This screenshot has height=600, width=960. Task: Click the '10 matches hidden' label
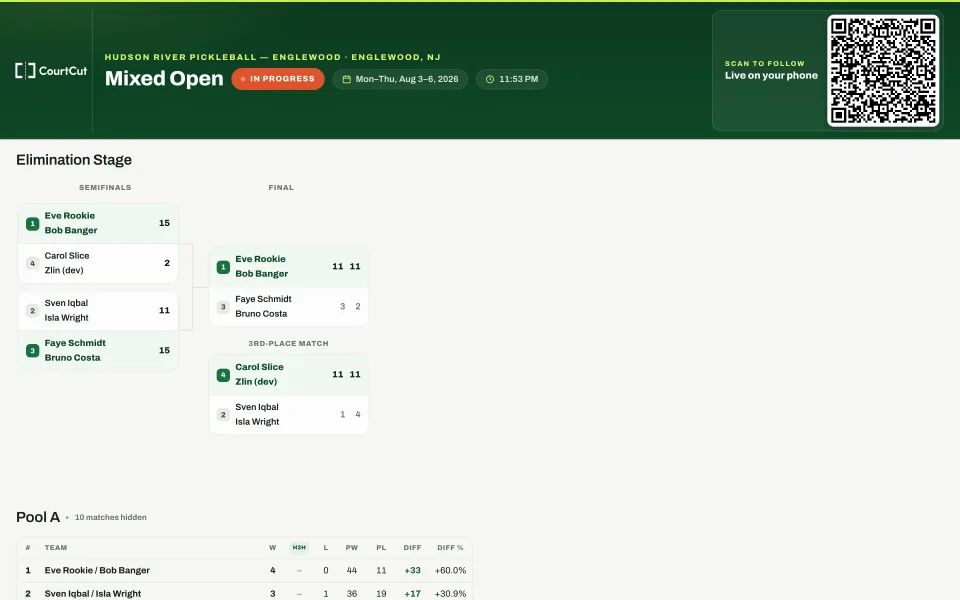[x=111, y=517]
